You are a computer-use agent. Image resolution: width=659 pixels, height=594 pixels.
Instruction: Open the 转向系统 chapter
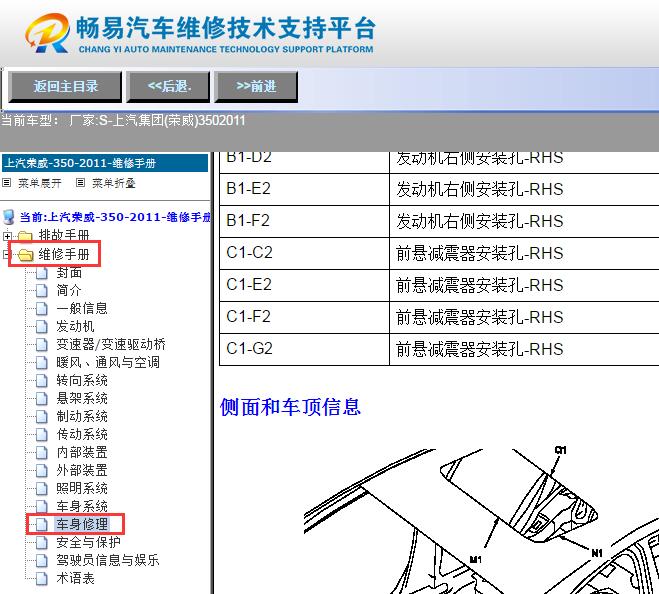pos(82,380)
